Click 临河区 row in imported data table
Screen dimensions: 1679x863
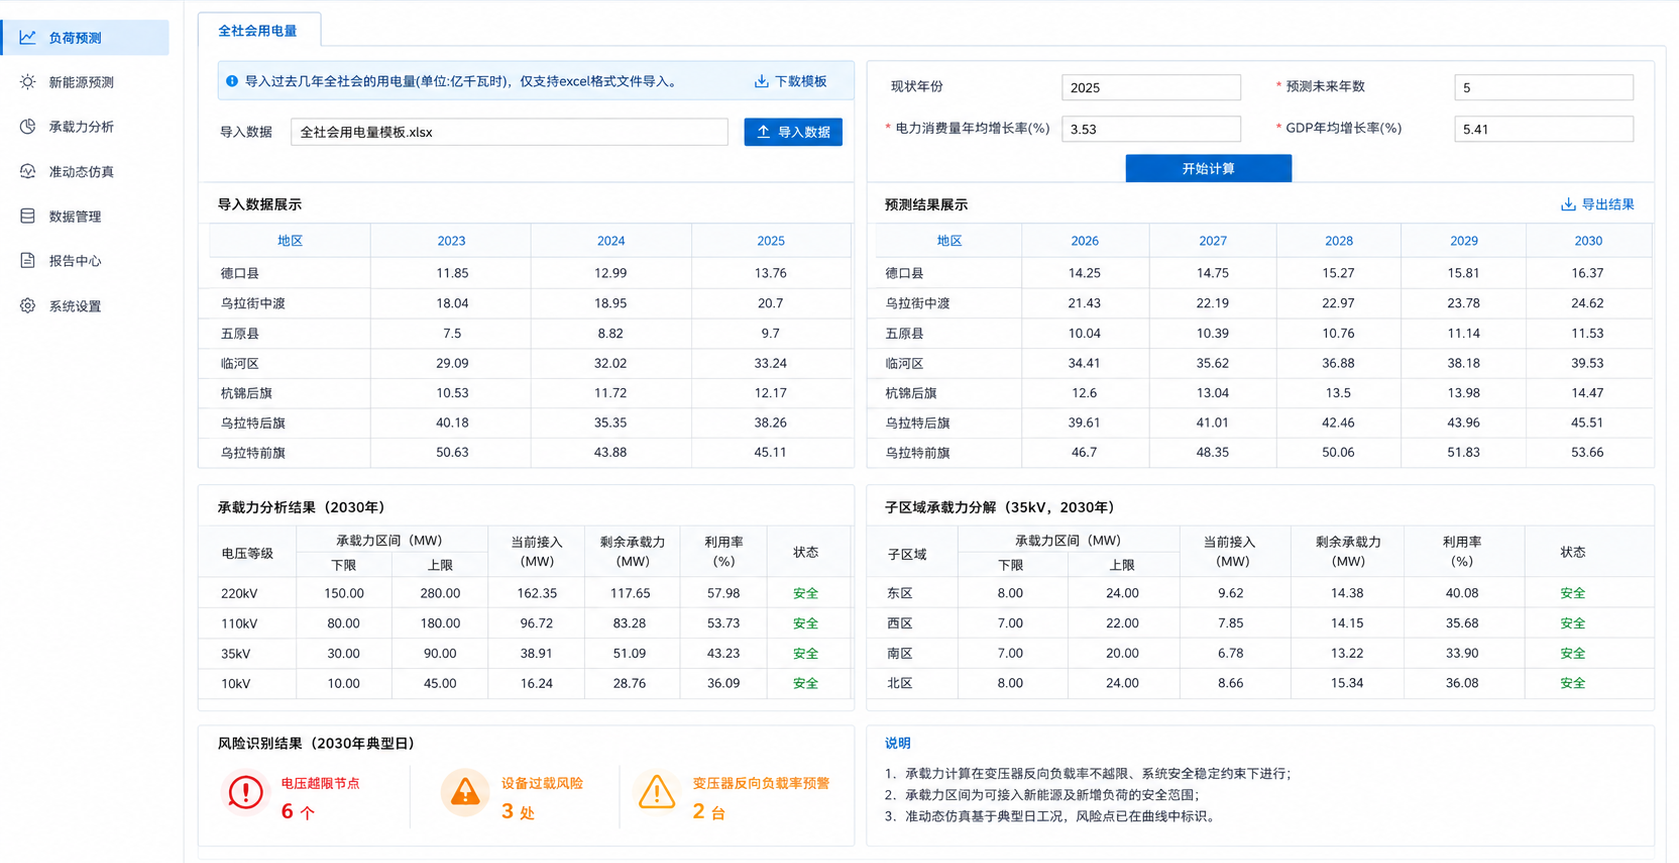coord(530,363)
